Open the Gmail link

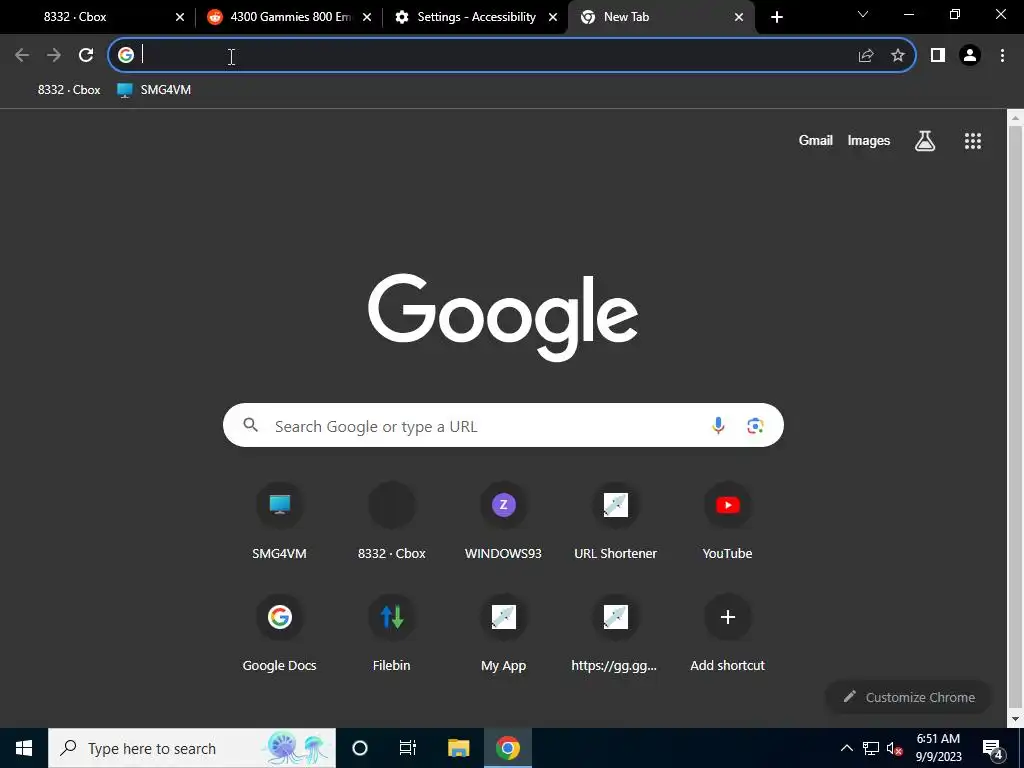[816, 140]
